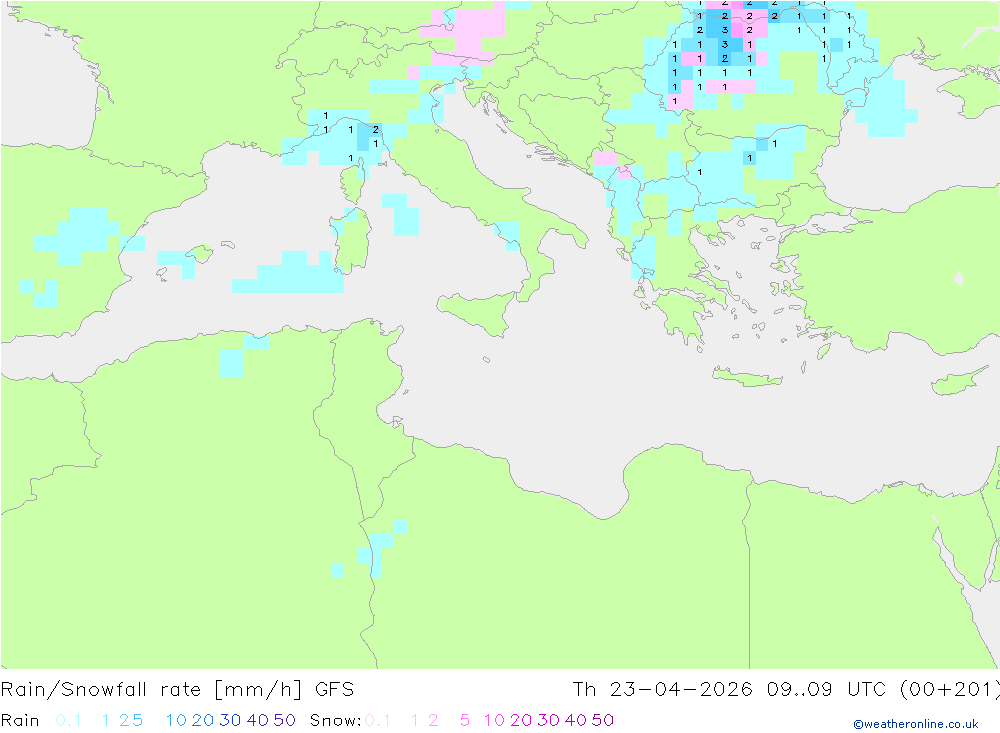Image resolution: width=1000 pixels, height=733 pixels.
Task: Click the "GFS" model label
Action: click(334, 690)
